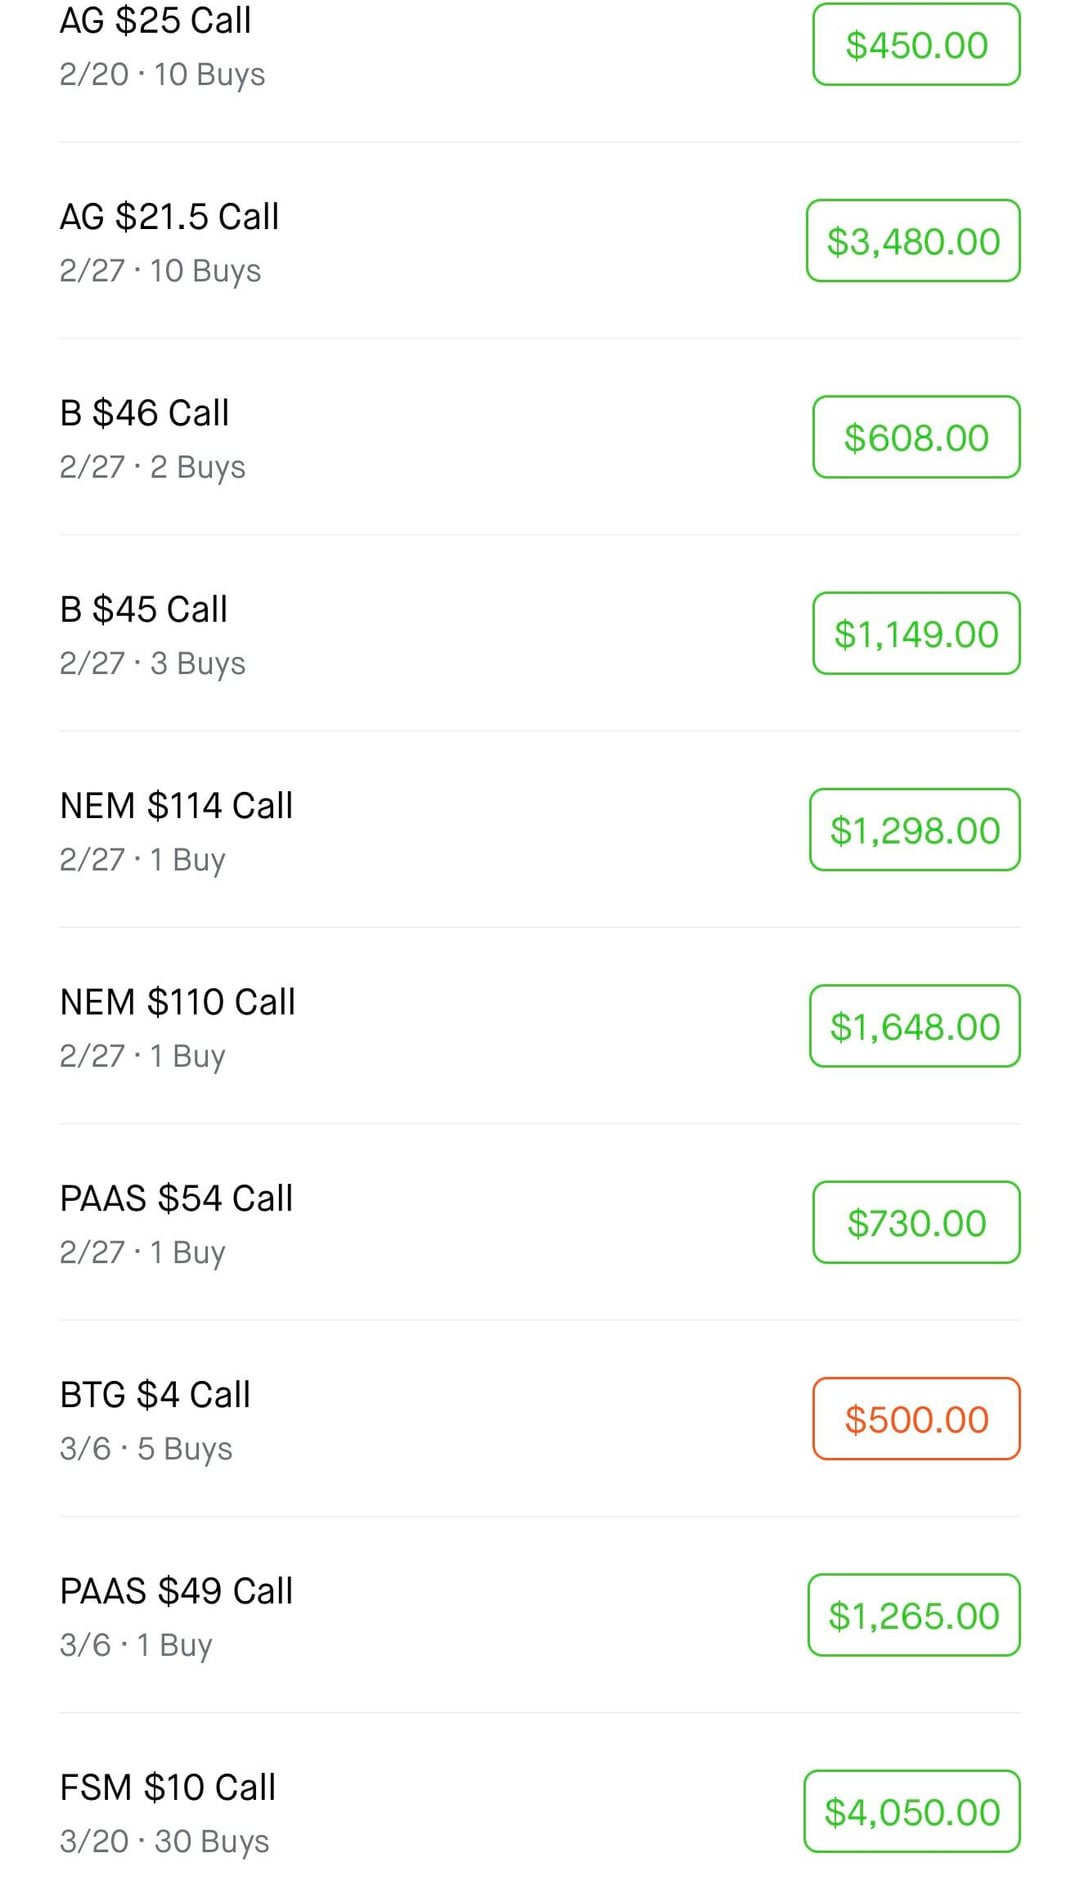Screen dimensions: 1080x1889
Task: Tap the $4,050.00 value button
Action: [912, 1811]
